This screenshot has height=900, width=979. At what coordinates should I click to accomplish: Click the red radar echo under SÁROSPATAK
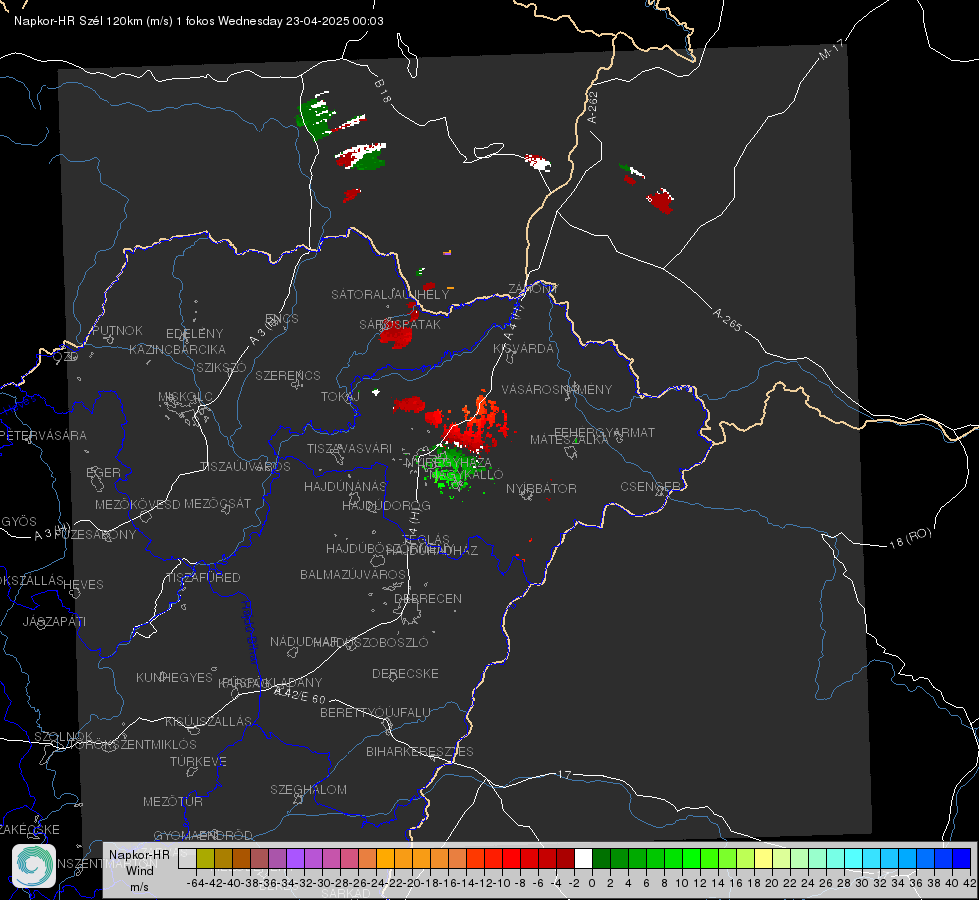(396, 336)
